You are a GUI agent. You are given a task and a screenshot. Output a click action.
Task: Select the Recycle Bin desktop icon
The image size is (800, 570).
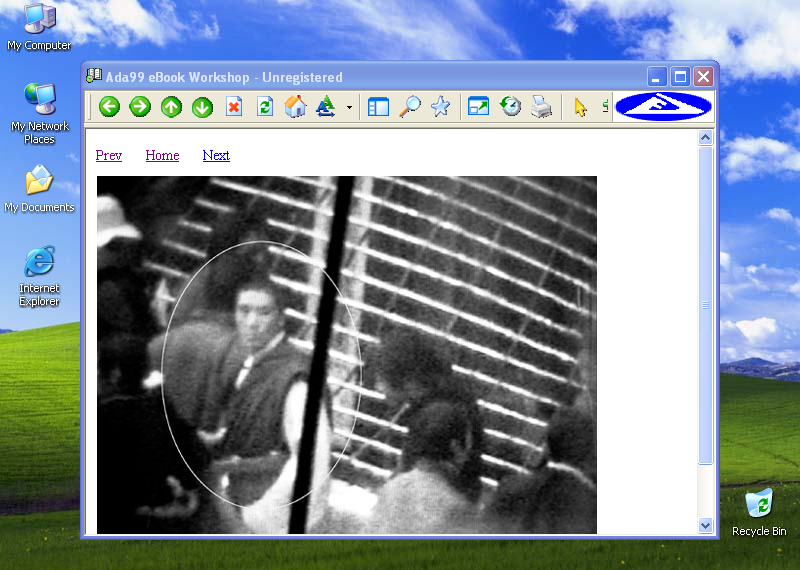pyautogui.click(x=759, y=512)
